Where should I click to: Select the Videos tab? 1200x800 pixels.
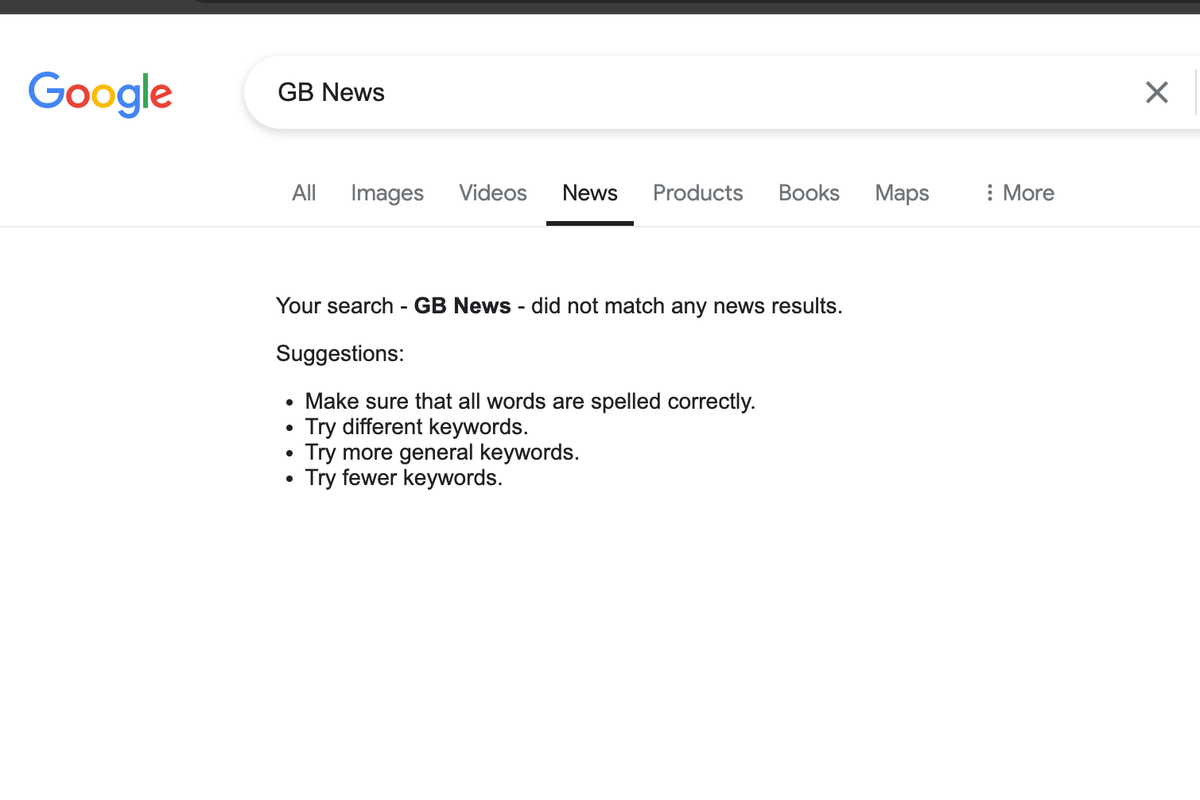coord(493,193)
